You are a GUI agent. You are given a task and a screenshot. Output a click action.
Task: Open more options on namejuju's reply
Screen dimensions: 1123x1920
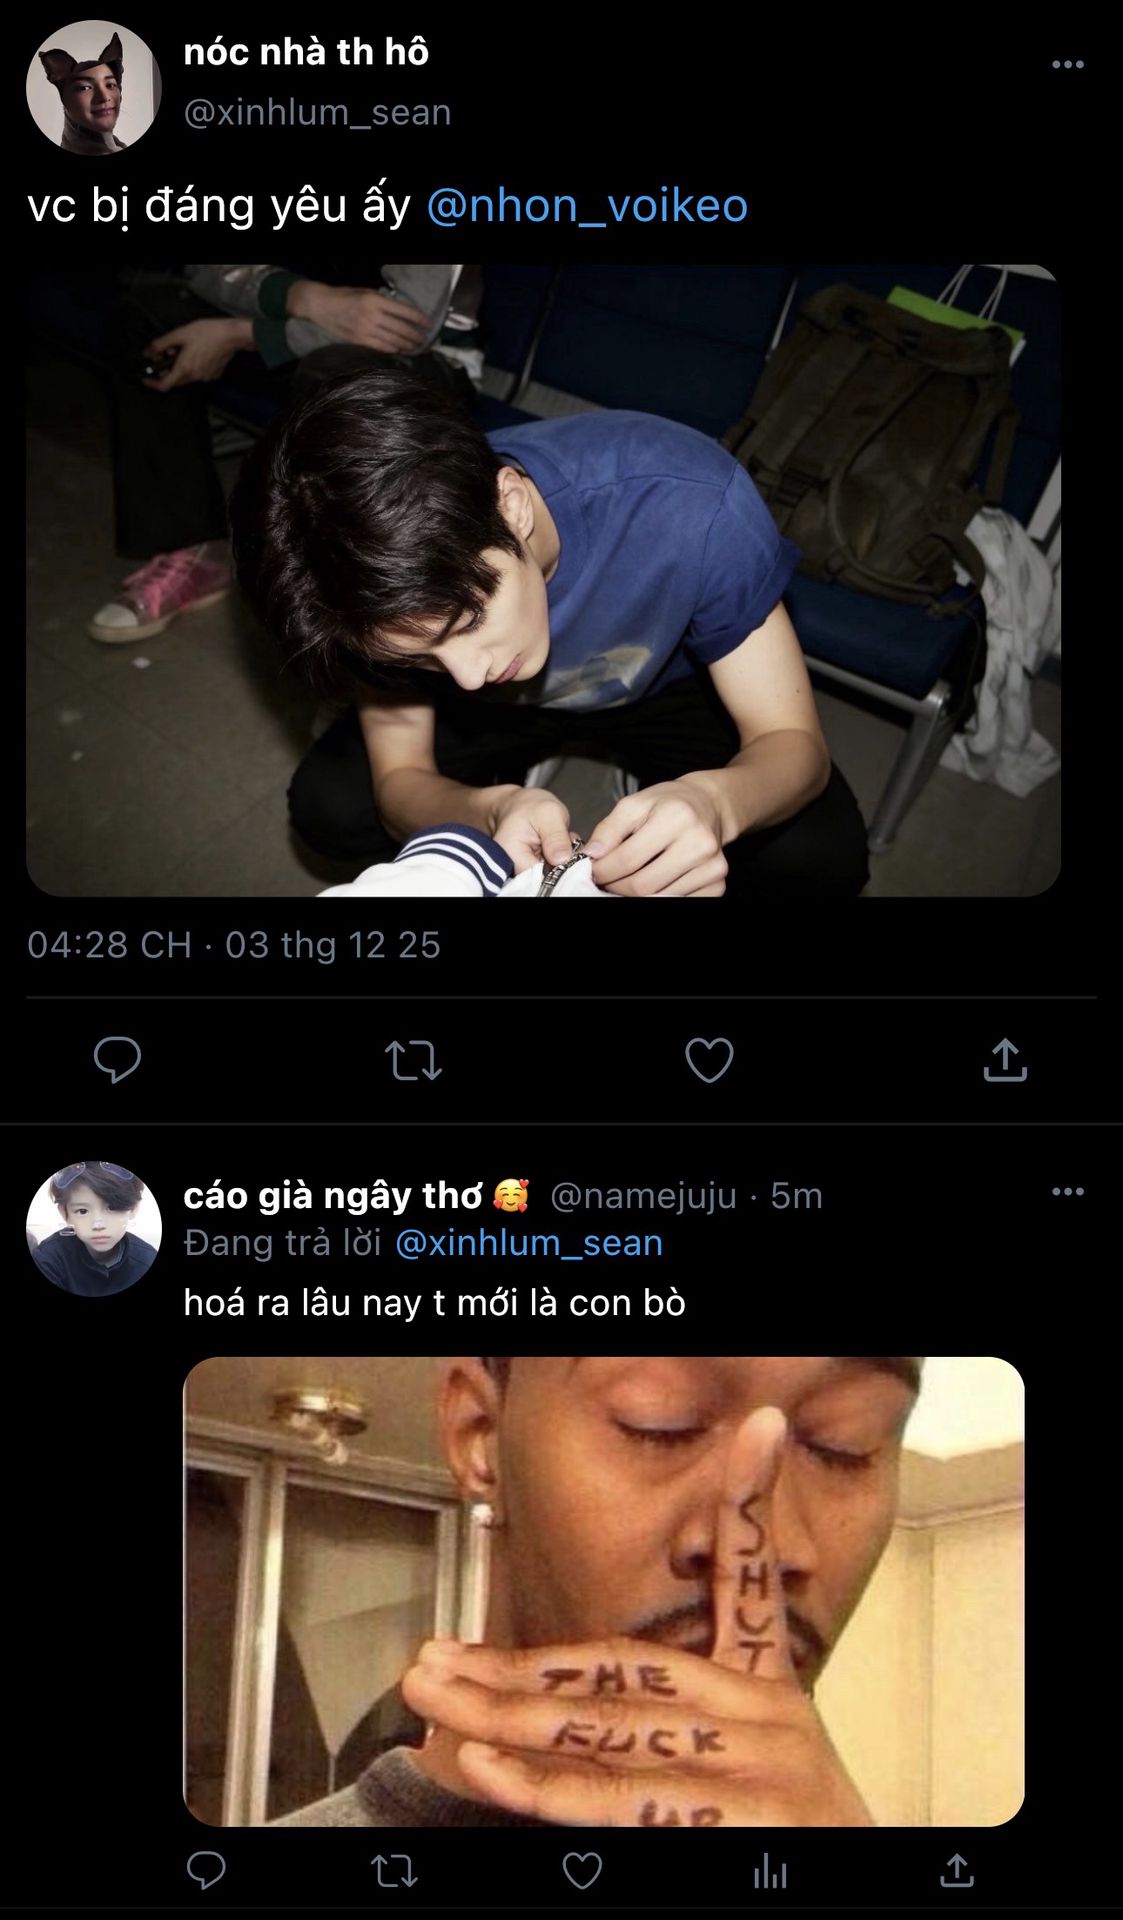(1067, 1192)
